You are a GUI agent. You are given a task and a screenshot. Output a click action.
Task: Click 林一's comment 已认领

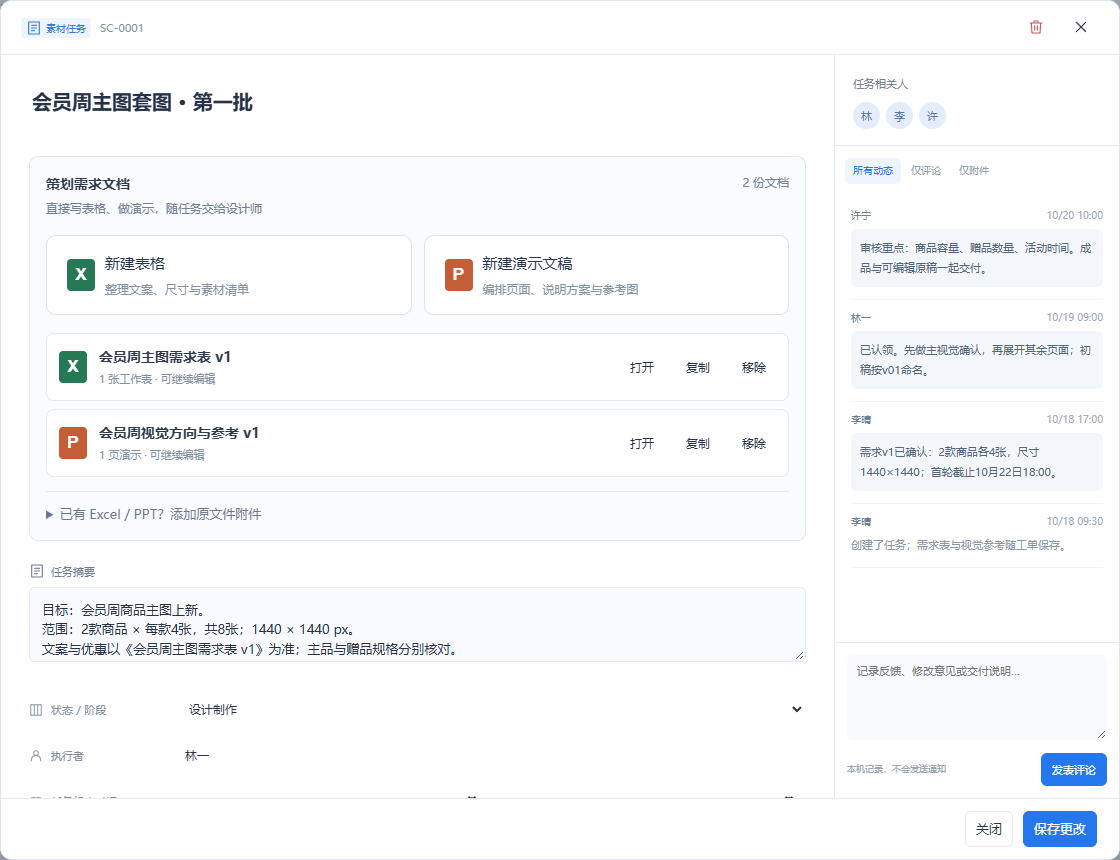(976, 360)
